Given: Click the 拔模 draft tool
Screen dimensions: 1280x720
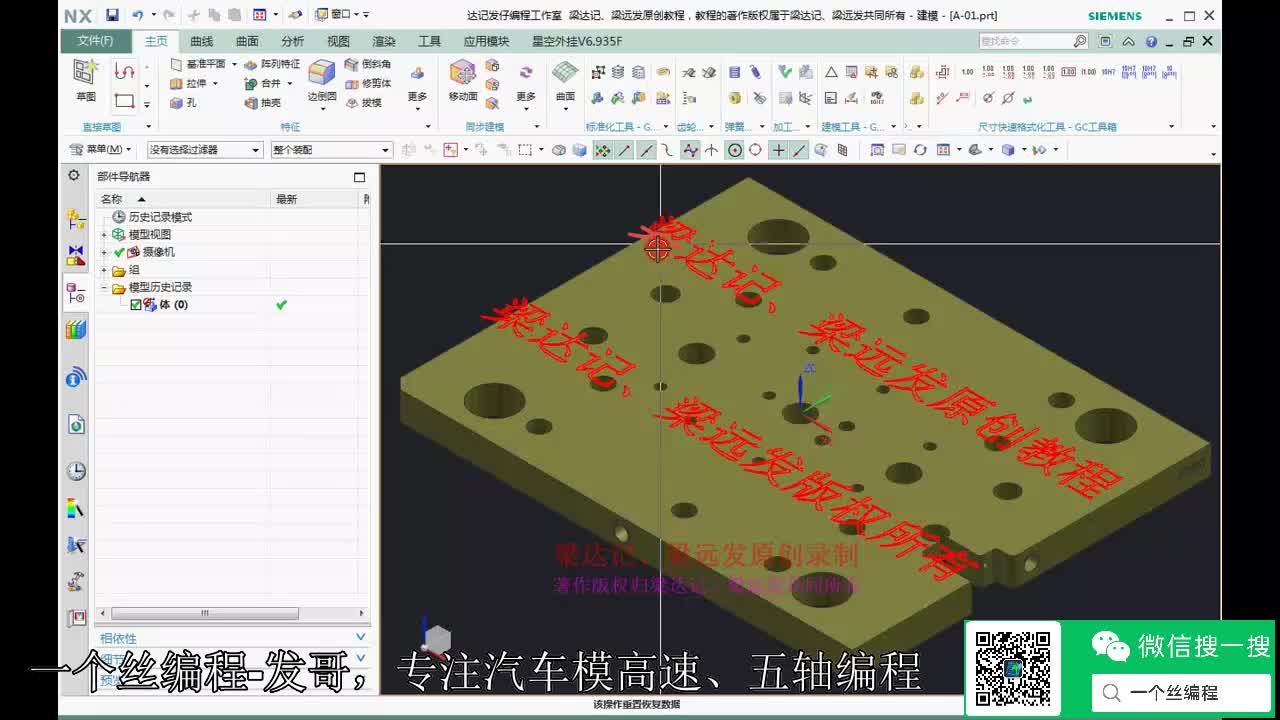Looking at the screenshot, I should coord(364,102).
